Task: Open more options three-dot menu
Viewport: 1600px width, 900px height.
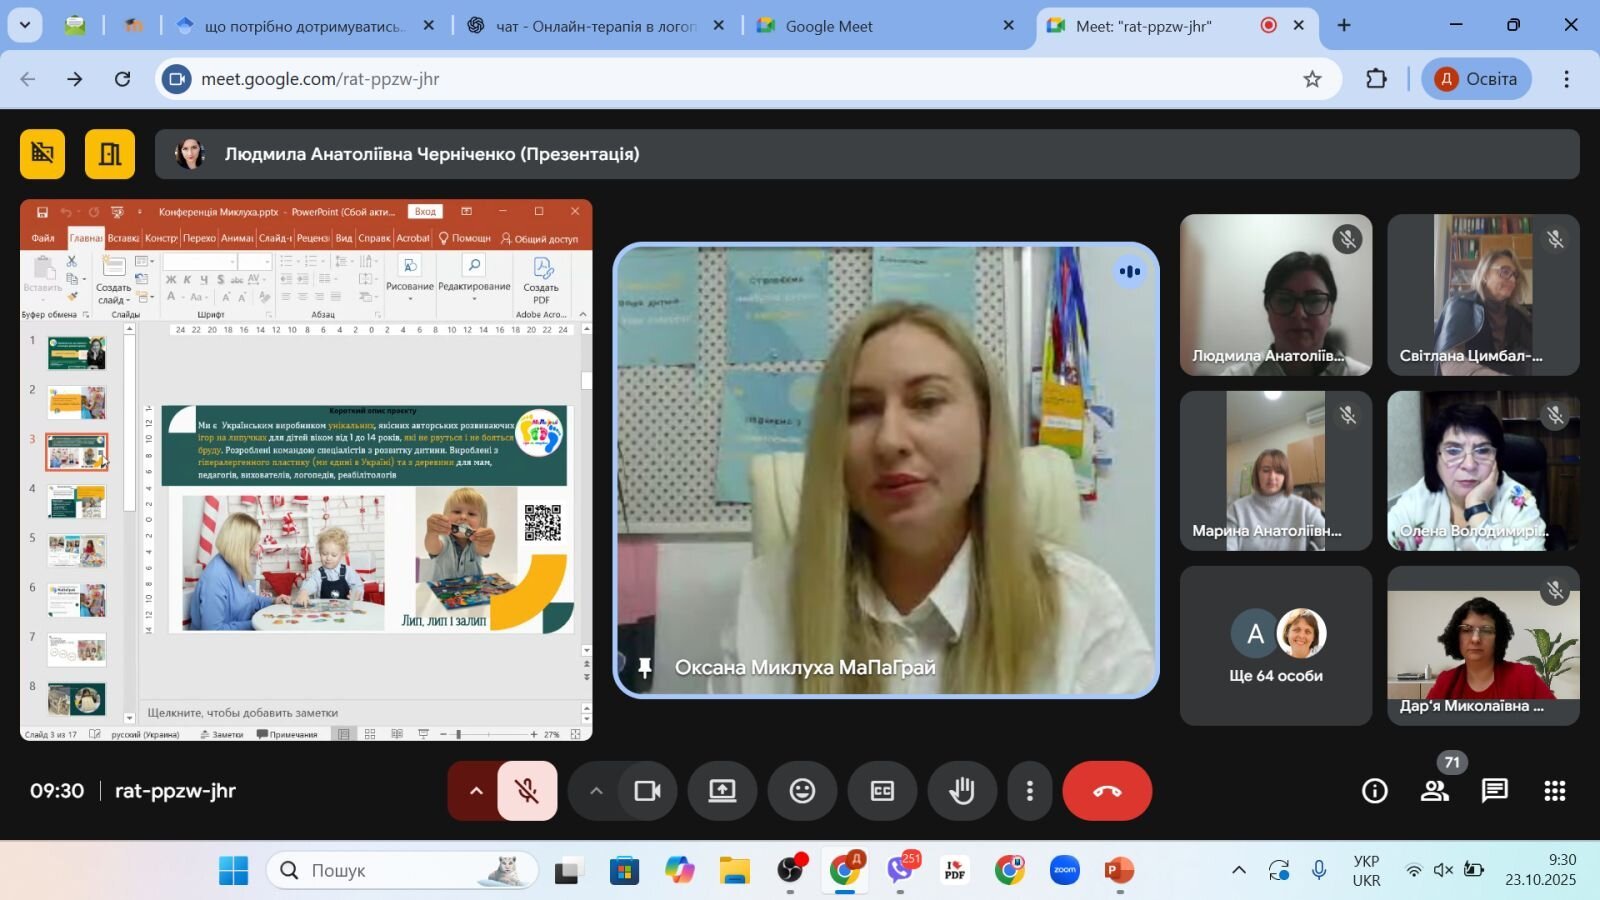Action: point(1030,791)
